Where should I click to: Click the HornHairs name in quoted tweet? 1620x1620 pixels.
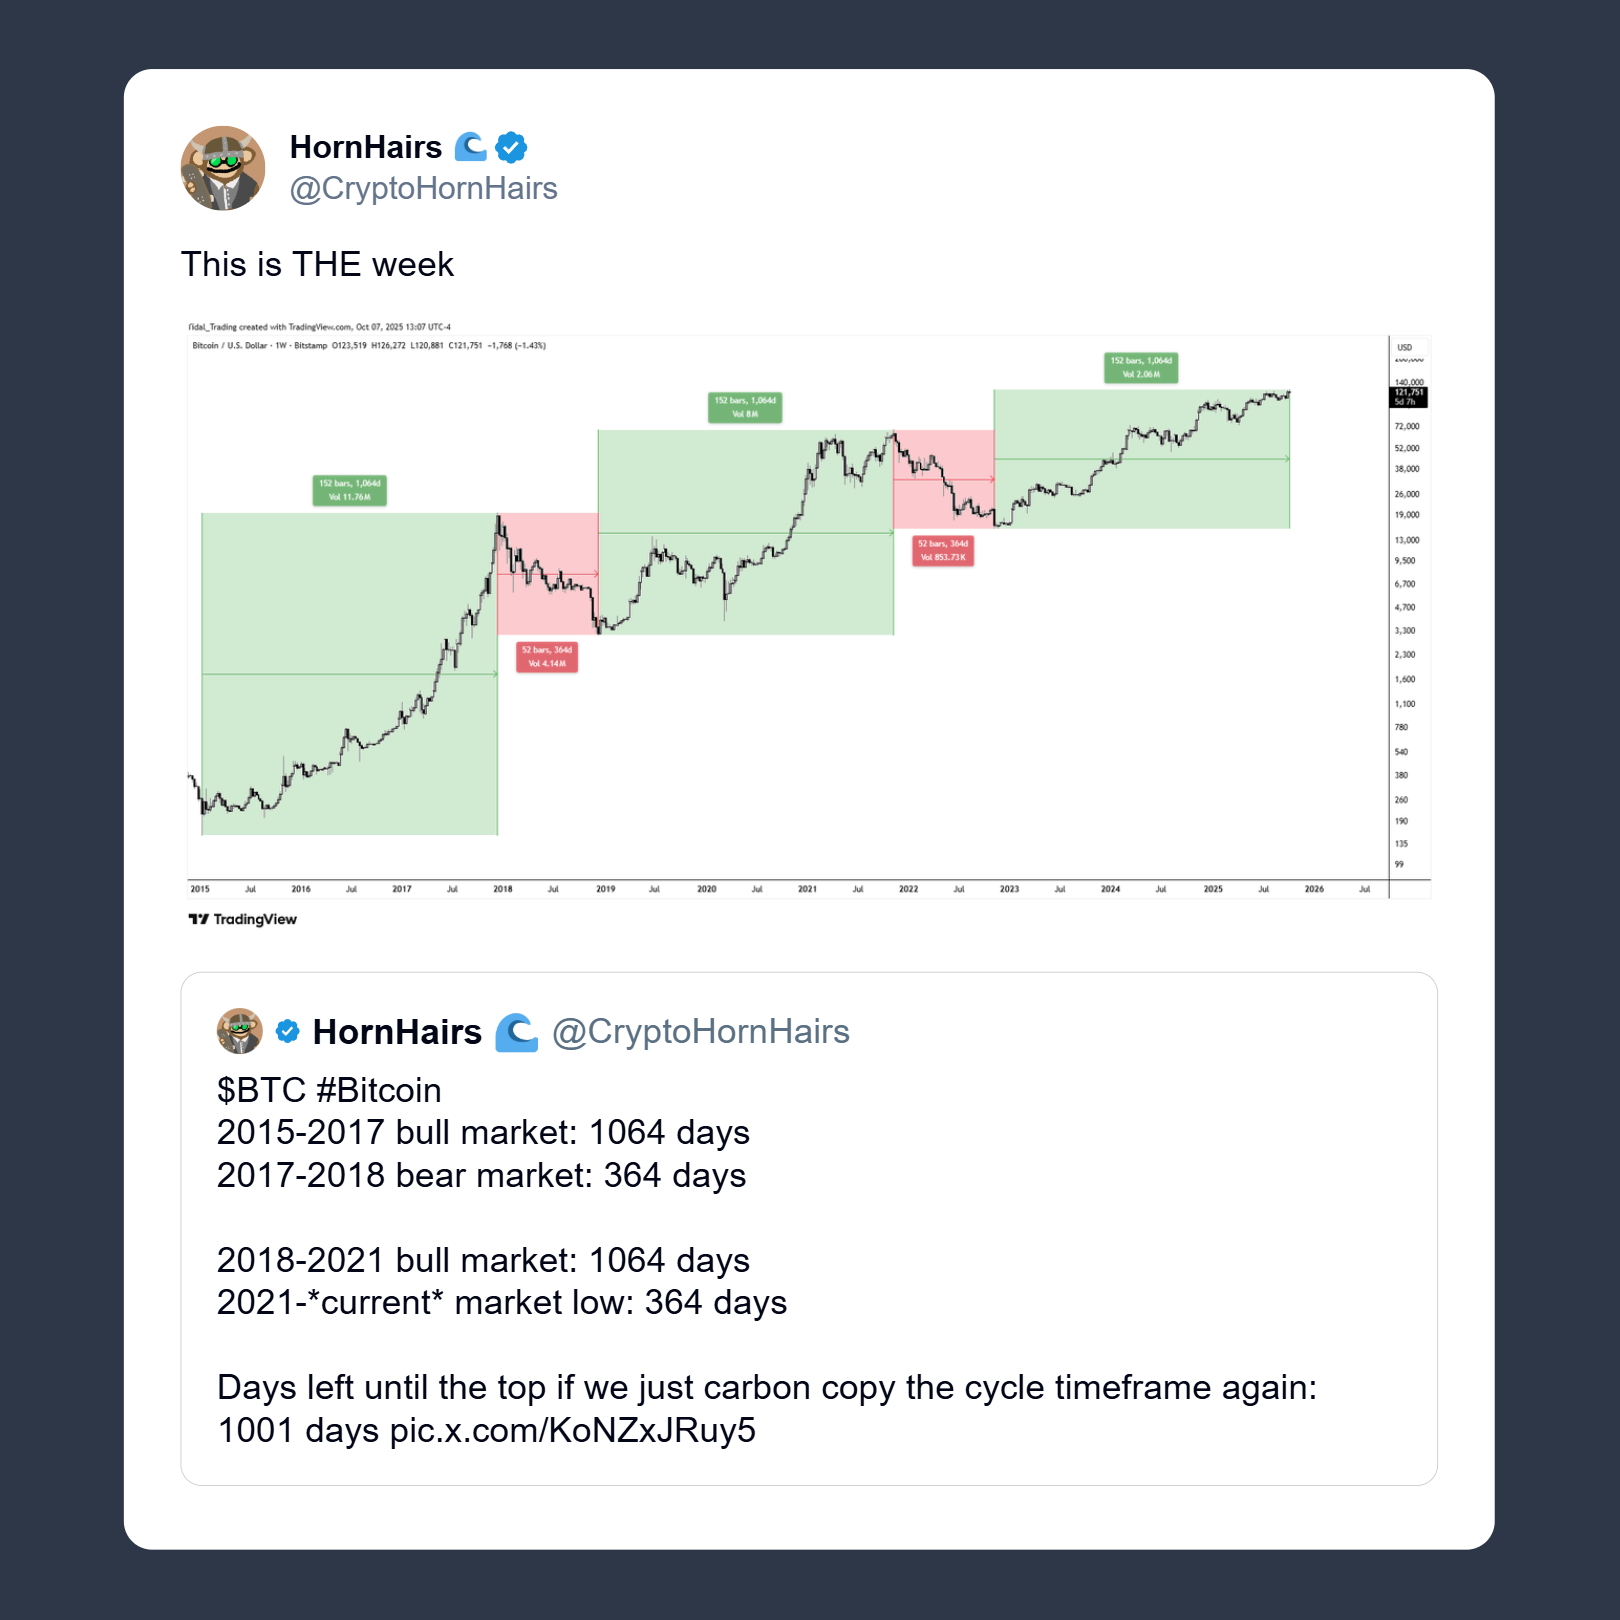click(397, 1032)
